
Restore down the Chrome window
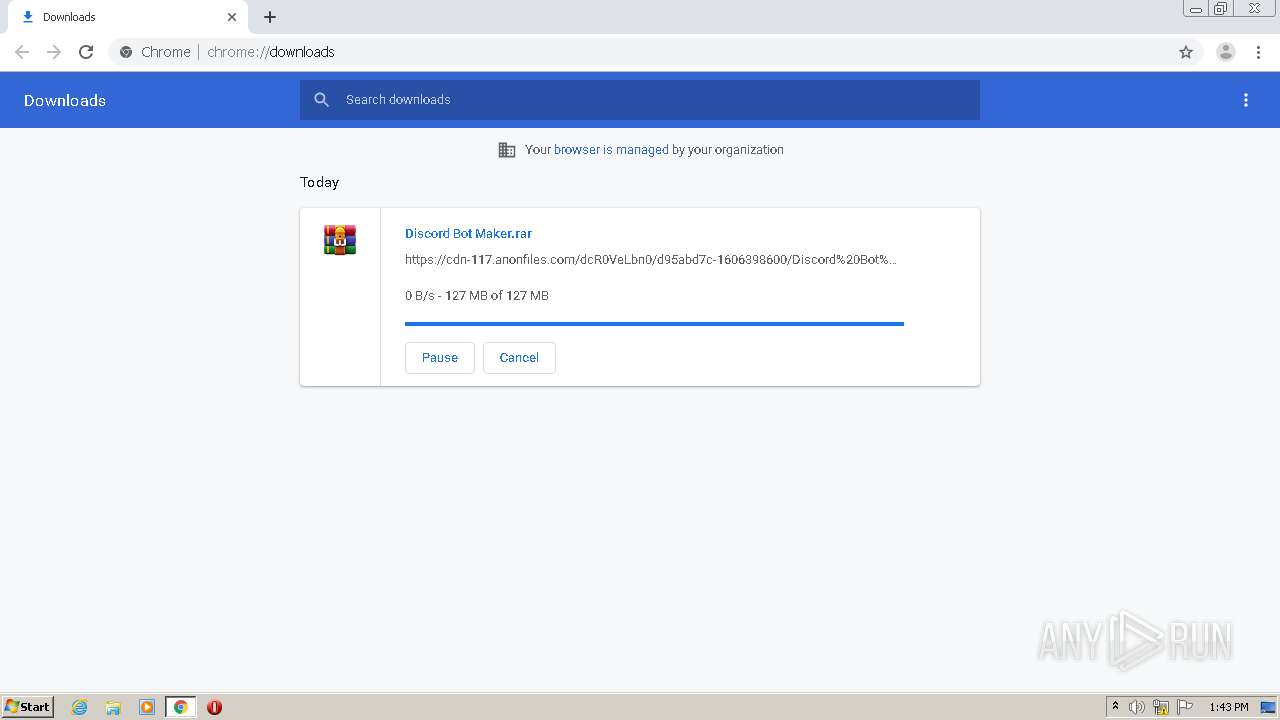1221,9
